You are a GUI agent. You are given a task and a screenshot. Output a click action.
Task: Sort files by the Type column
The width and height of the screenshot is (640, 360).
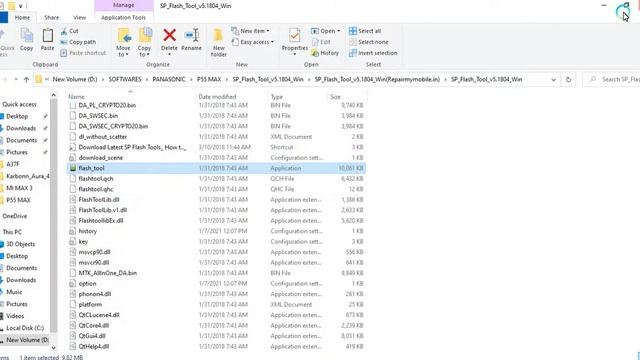[277, 97]
